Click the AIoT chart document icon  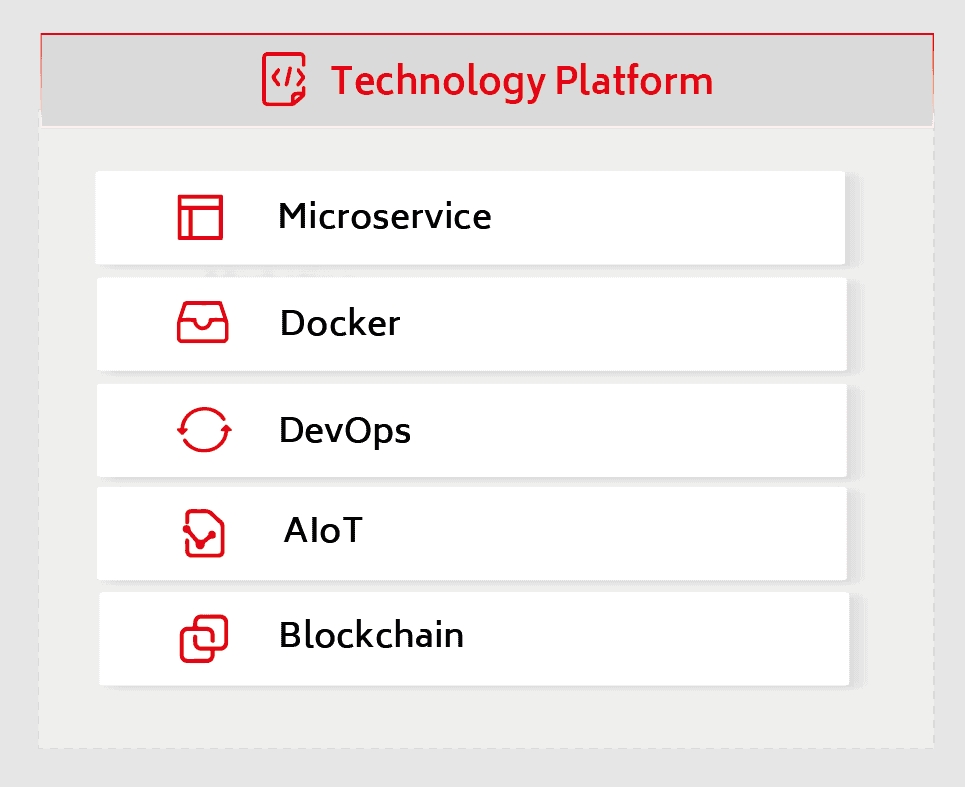tap(204, 532)
